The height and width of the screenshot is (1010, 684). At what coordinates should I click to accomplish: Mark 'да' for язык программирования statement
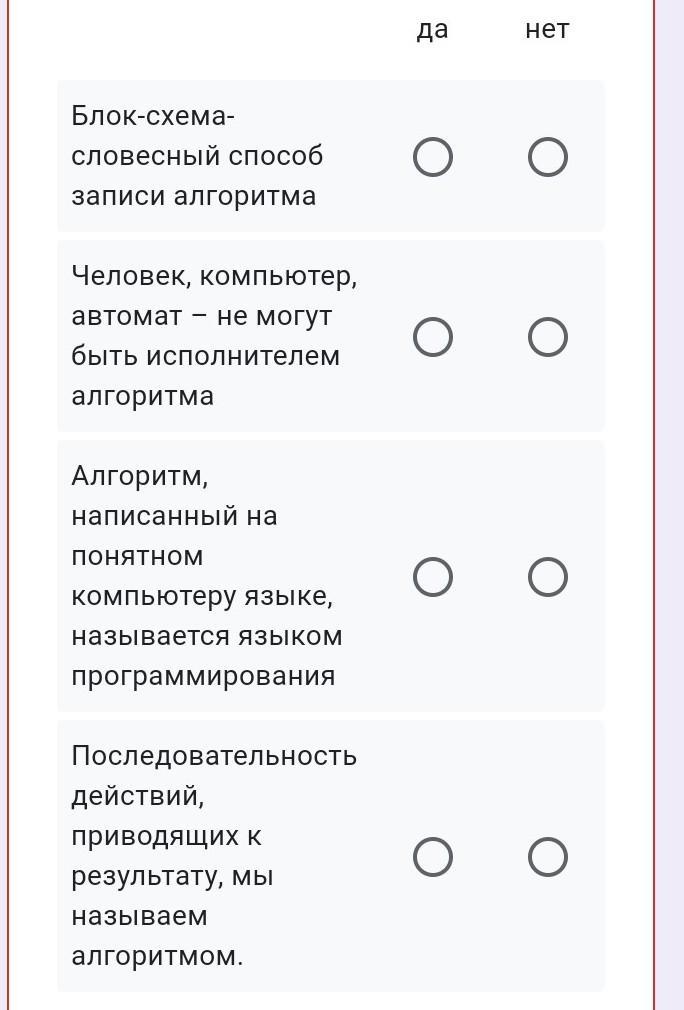pyautogui.click(x=433, y=576)
